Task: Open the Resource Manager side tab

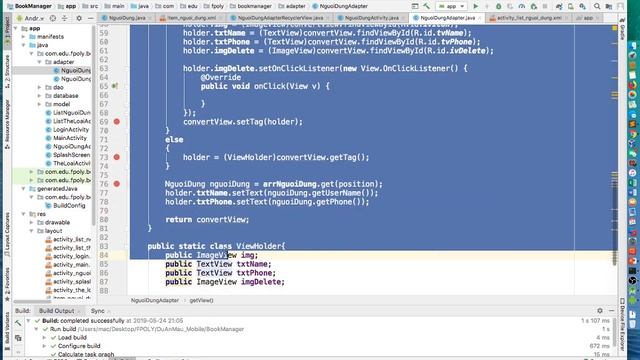Action: pyautogui.click(x=7, y=124)
